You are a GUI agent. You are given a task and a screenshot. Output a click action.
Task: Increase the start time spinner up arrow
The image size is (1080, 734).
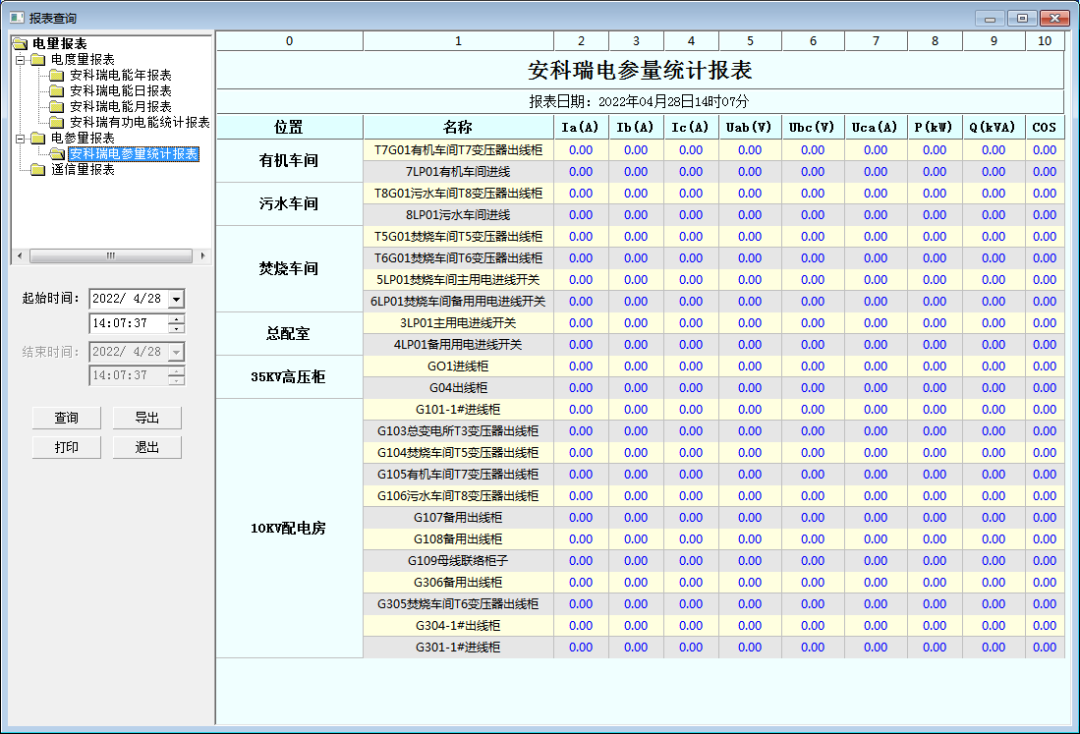(177, 319)
